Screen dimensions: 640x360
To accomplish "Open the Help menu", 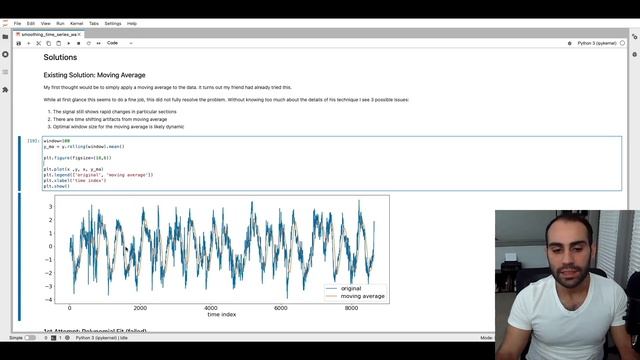I will coord(131,24).
